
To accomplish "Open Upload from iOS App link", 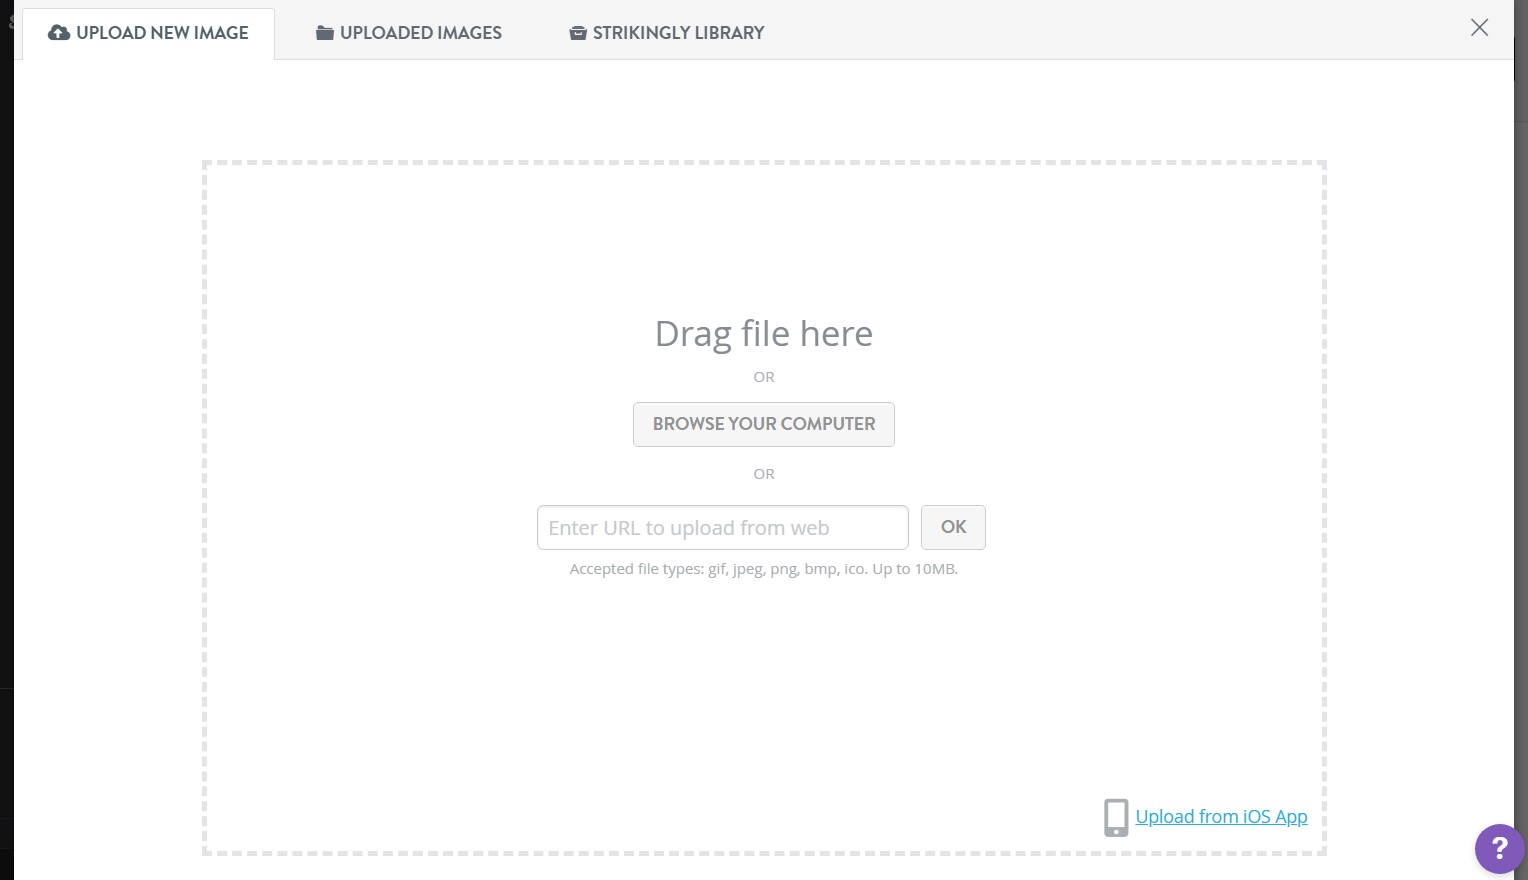I will (x=1220, y=816).
